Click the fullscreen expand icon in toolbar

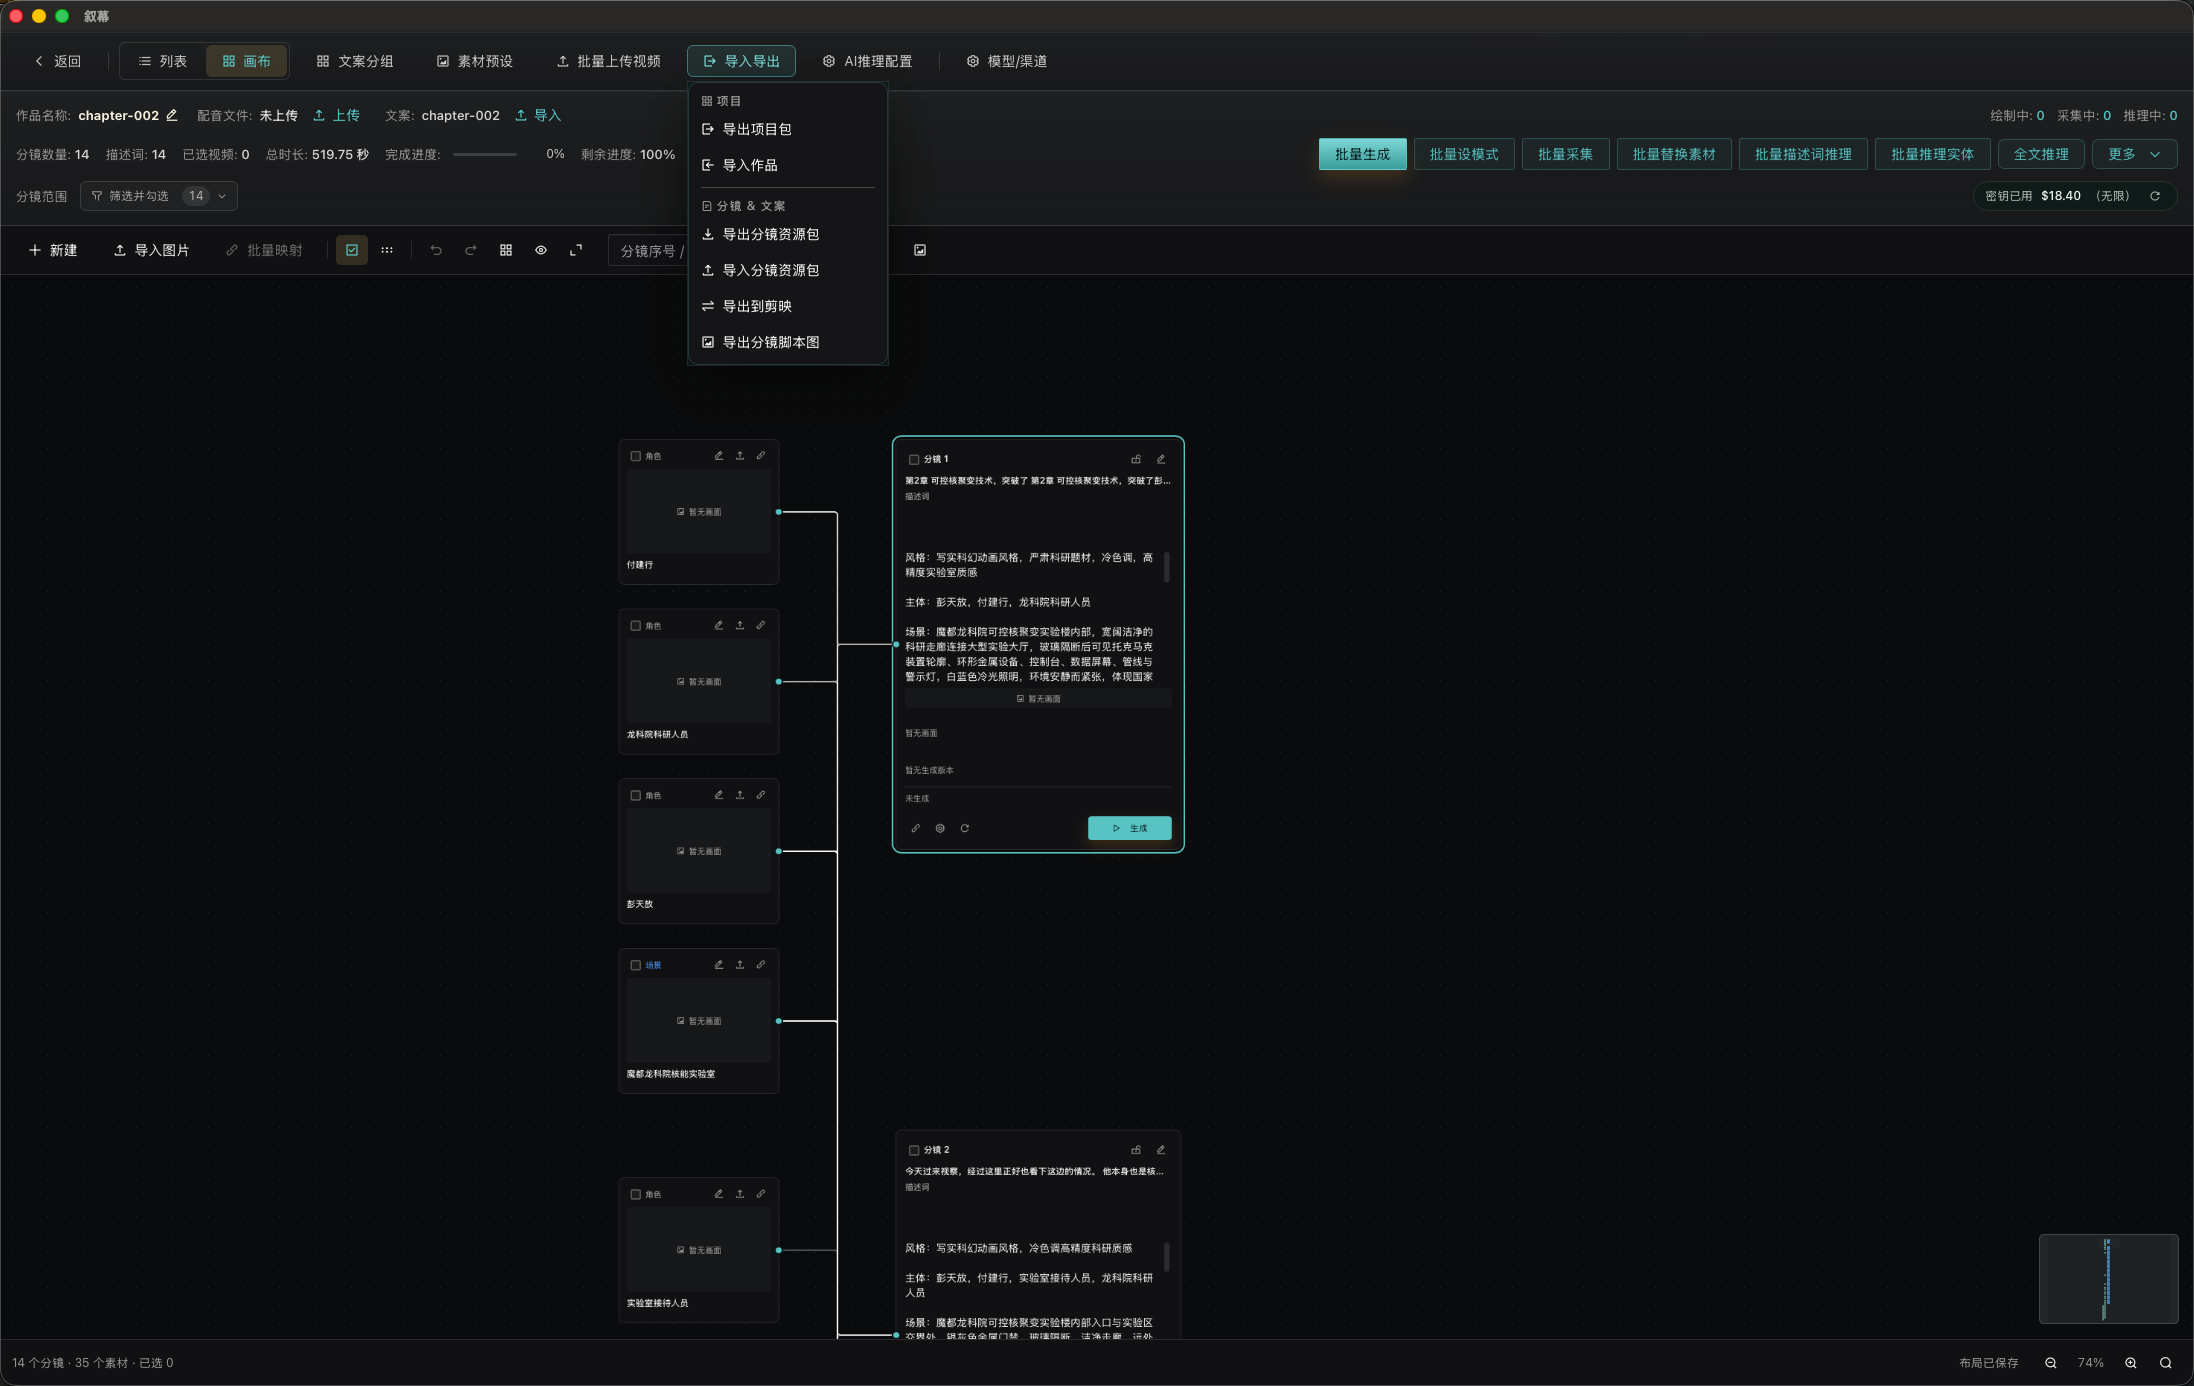click(576, 250)
